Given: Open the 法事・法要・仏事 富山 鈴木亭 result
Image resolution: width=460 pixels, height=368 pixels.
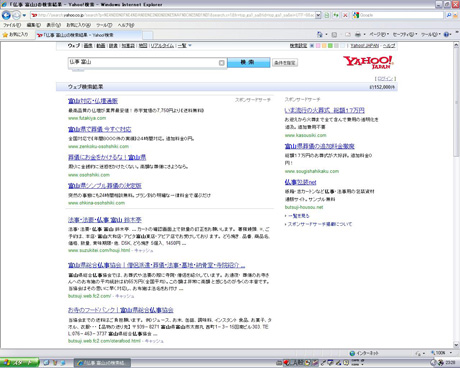Looking at the screenshot, I should pyautogui.click(x=105, y=220).
